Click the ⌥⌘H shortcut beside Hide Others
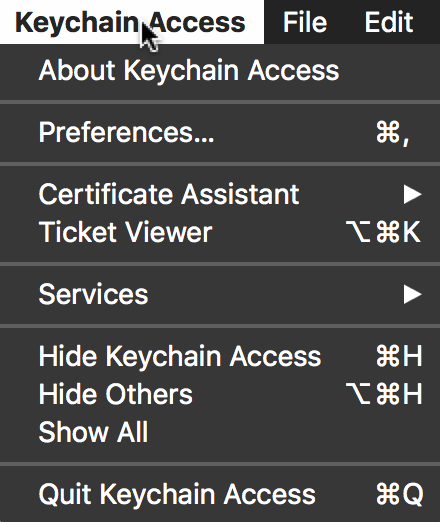 (384, 394)
